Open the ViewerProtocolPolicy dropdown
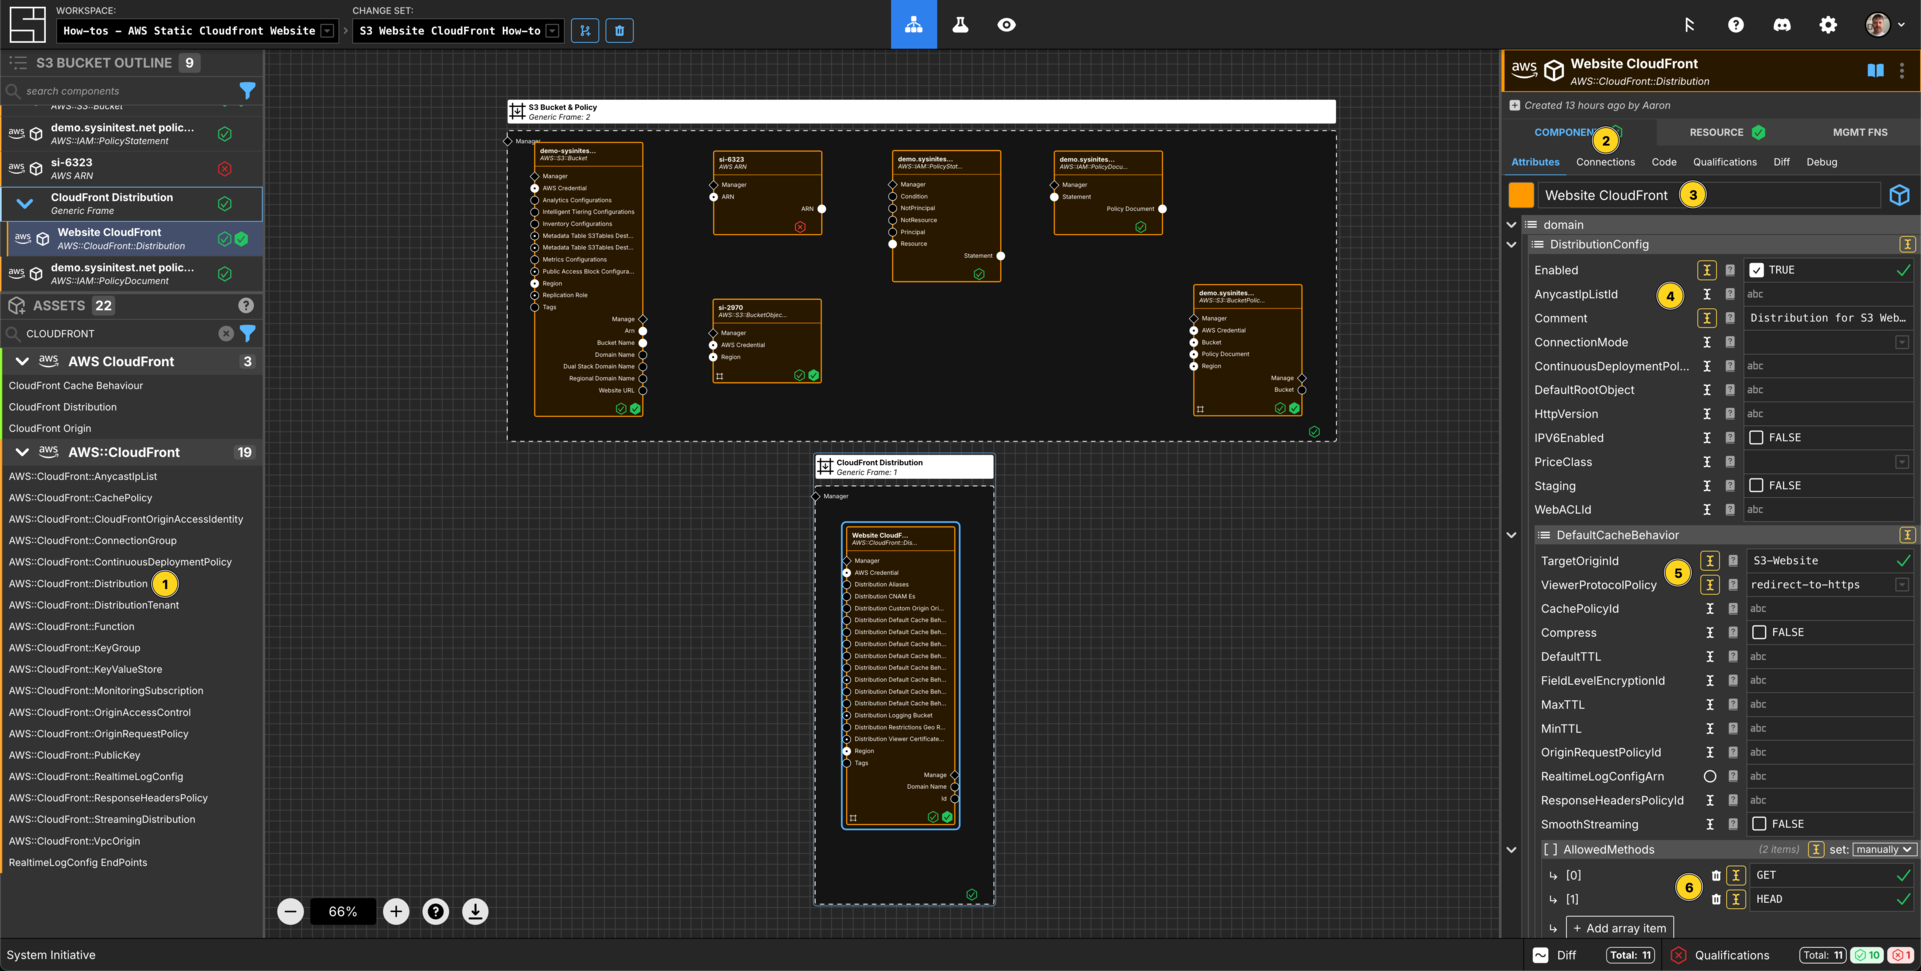Viewport: 1921px width, 971px height. tap(1829, 585)
